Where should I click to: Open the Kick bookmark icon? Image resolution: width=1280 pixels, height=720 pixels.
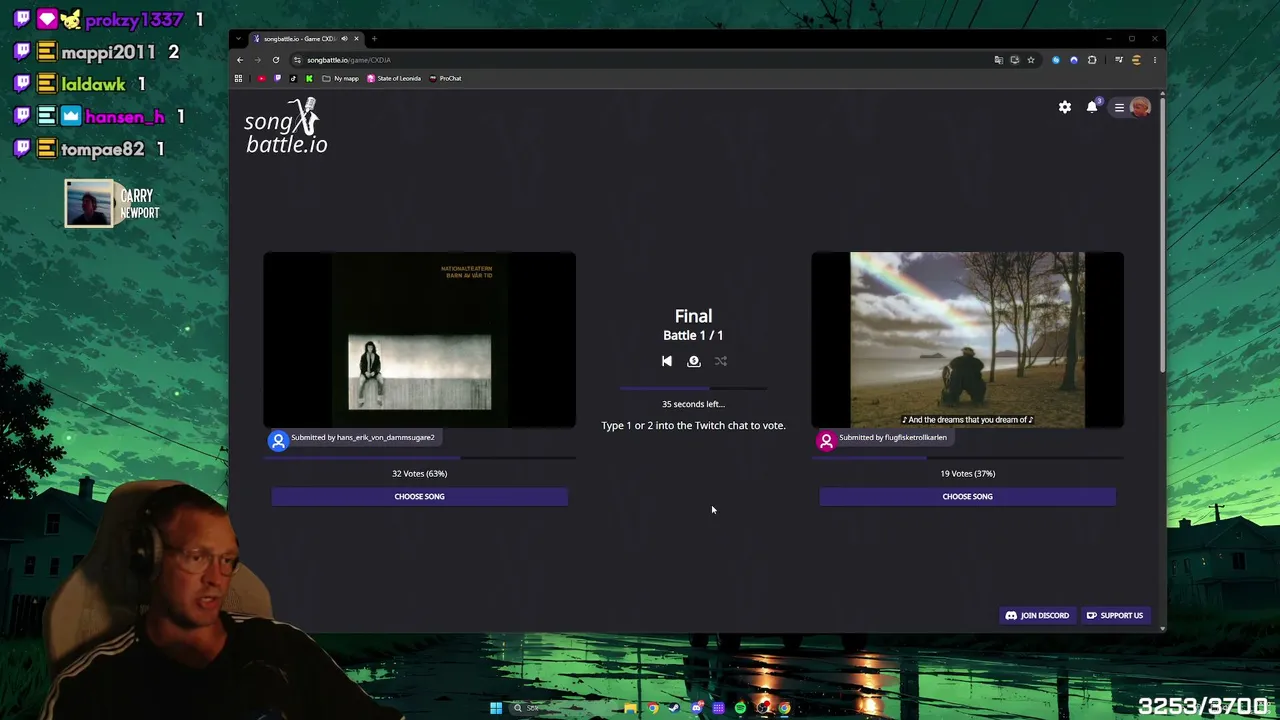click(309, 78)
